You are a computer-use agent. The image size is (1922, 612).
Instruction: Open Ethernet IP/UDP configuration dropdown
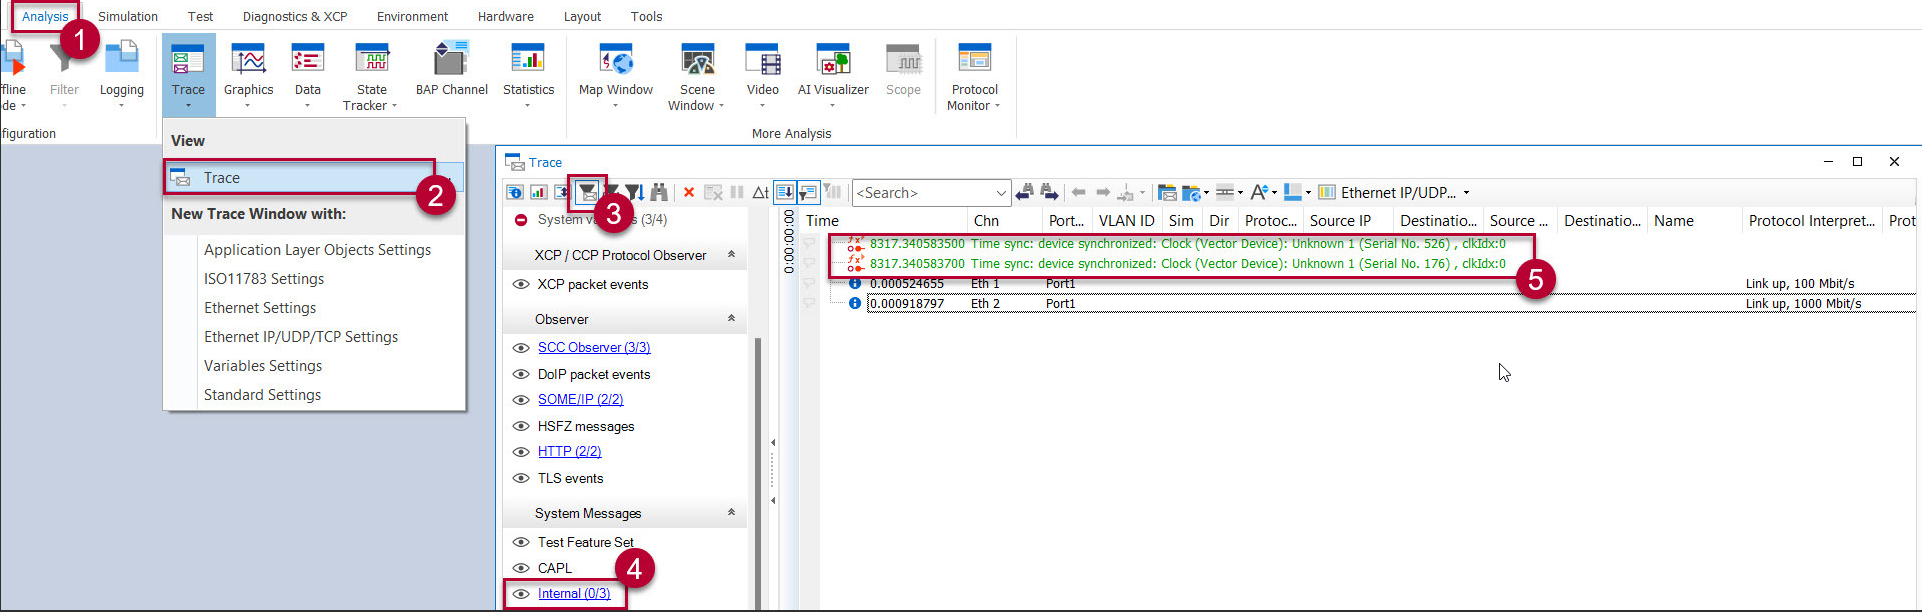point(1466,193)
